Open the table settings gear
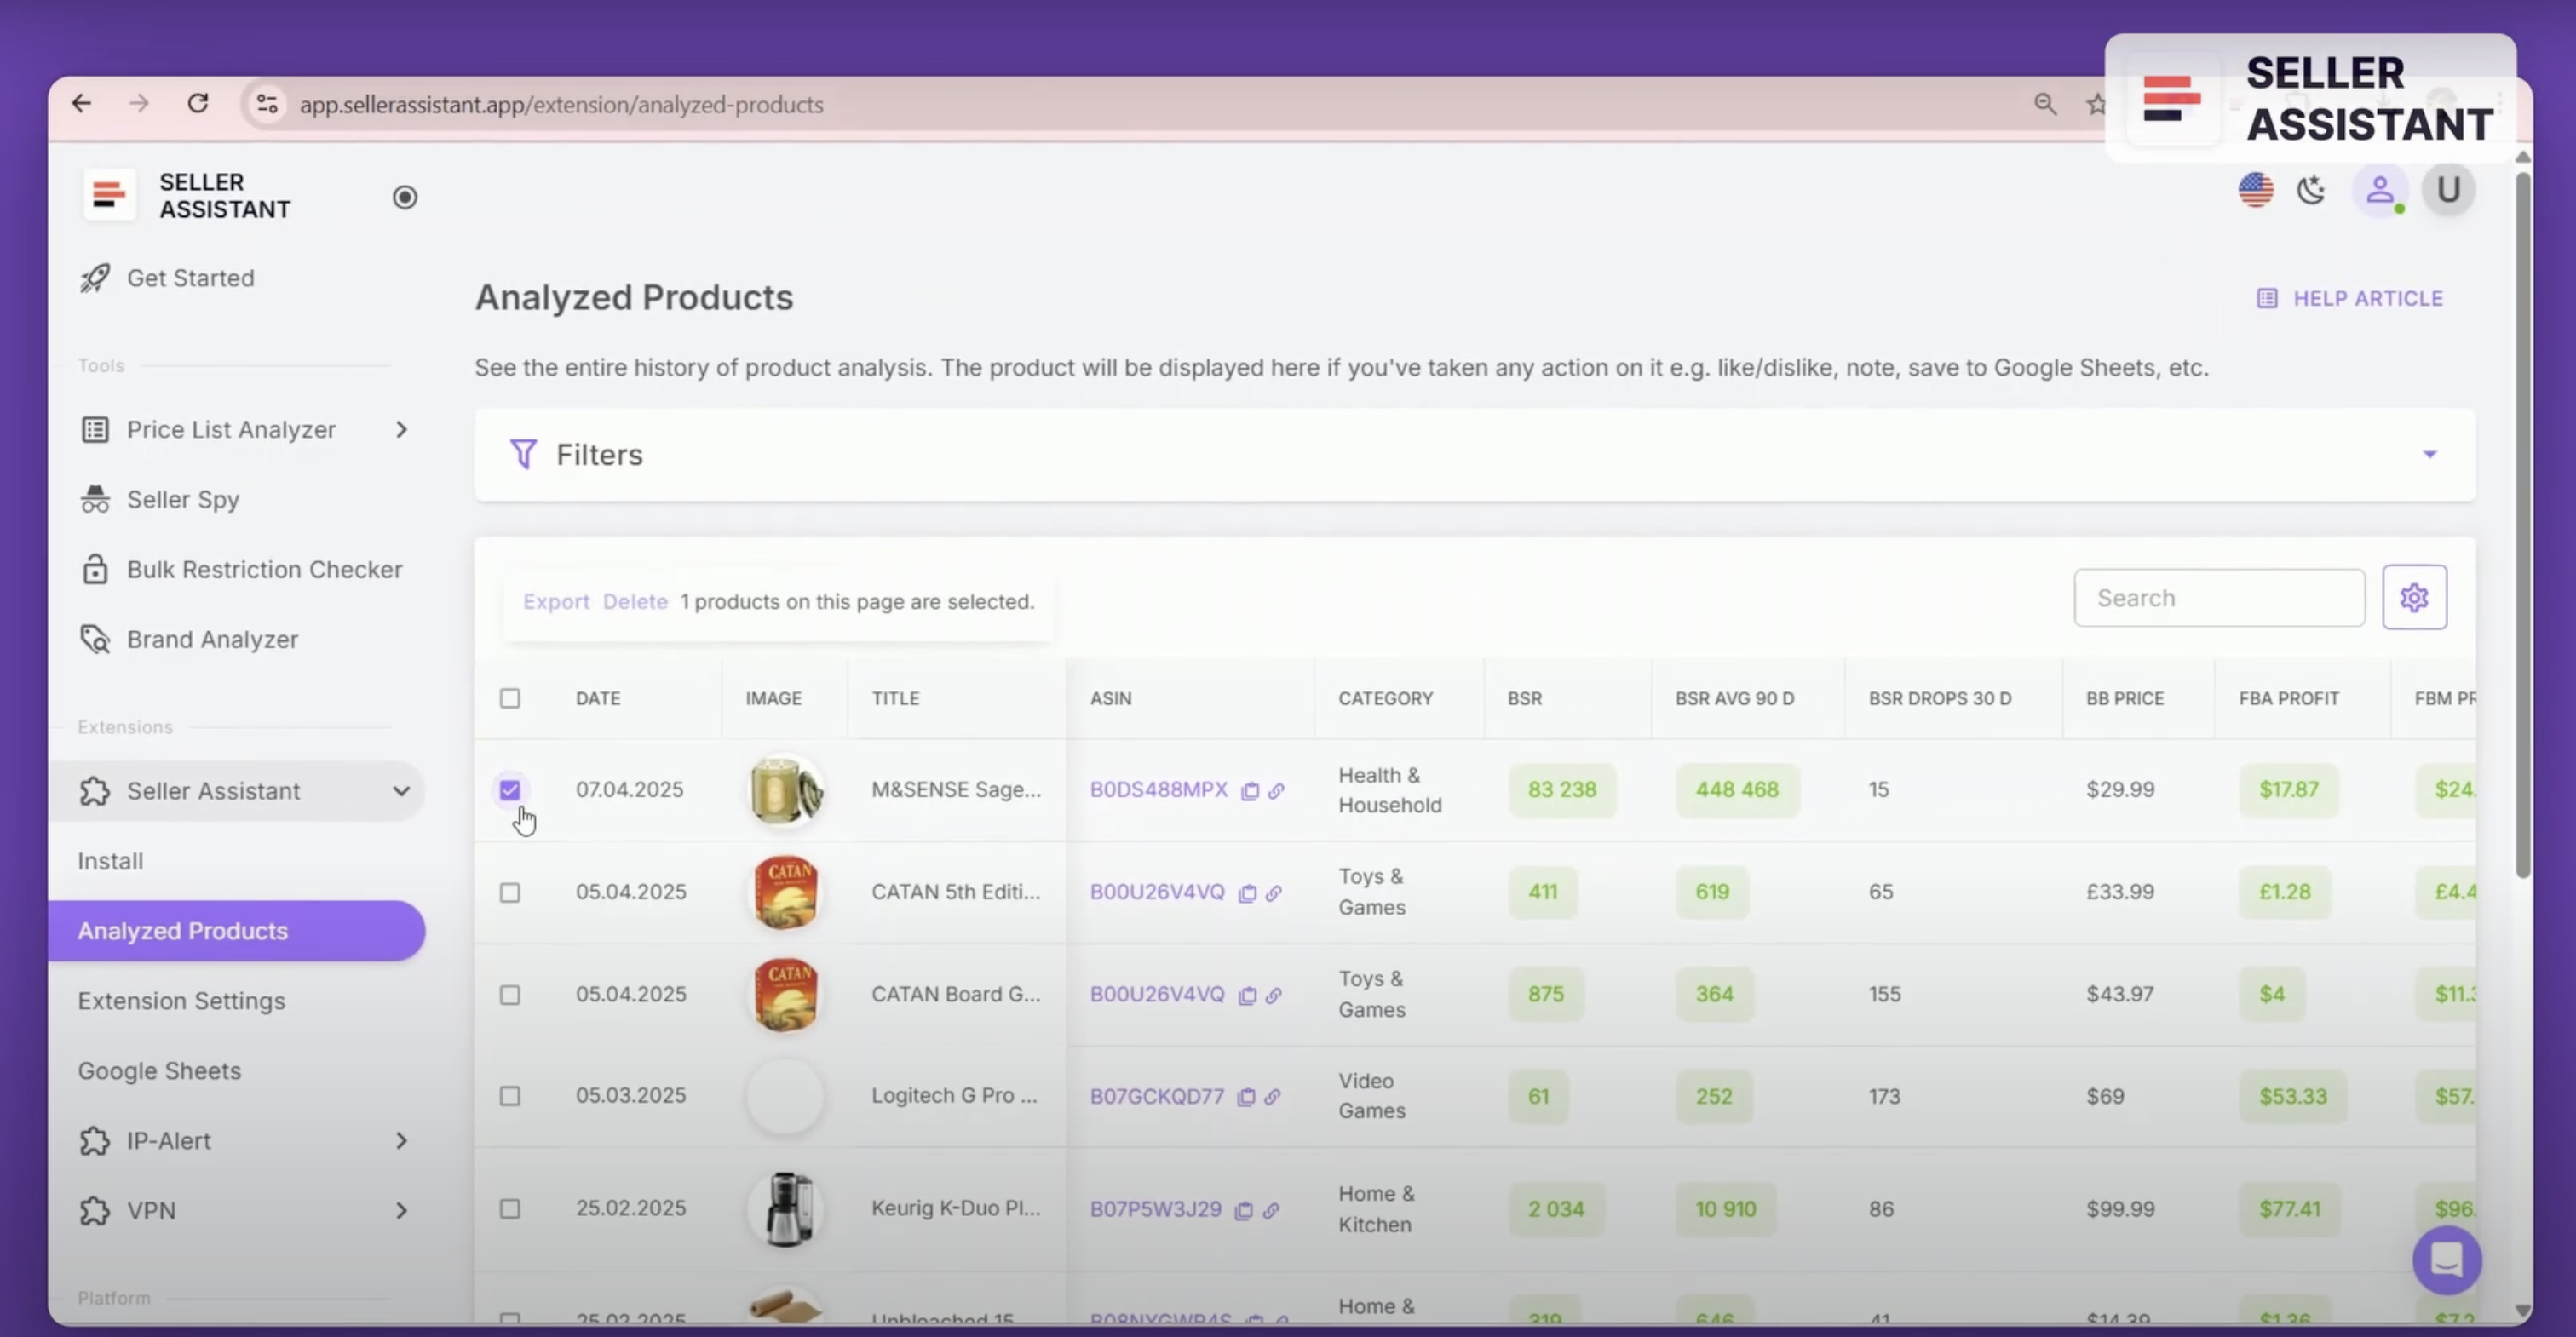2576x1337 pixels. tap(2414, 597)
